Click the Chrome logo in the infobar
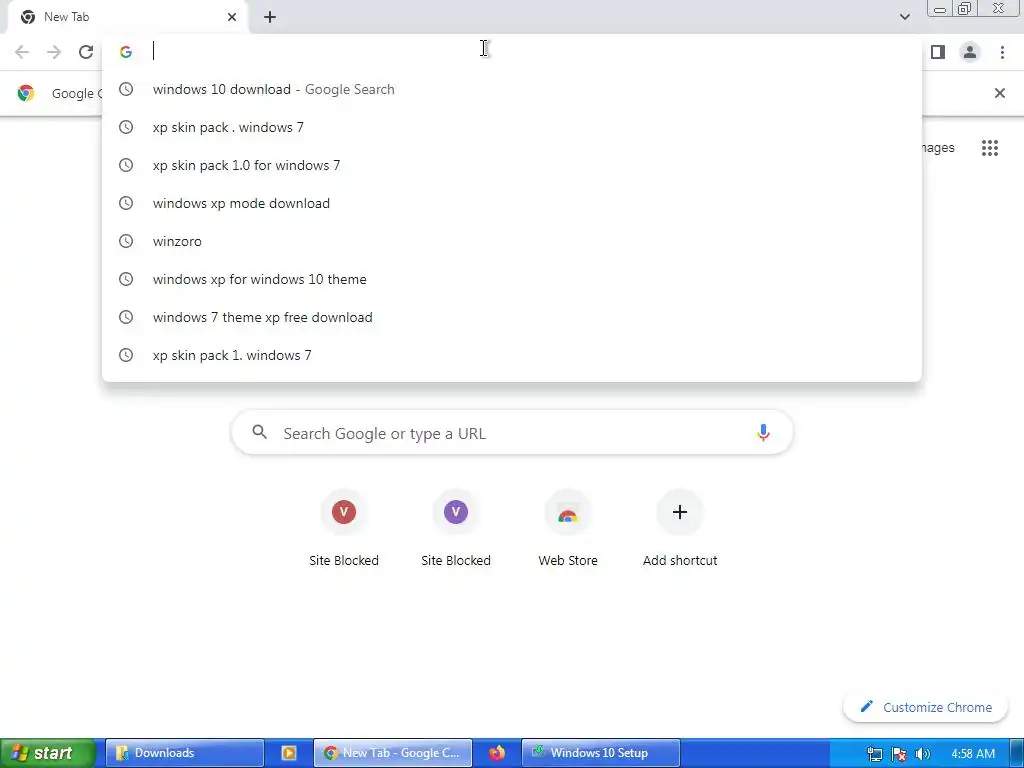The width and height of the screenshot is (1024, 768). pos(25,93)
